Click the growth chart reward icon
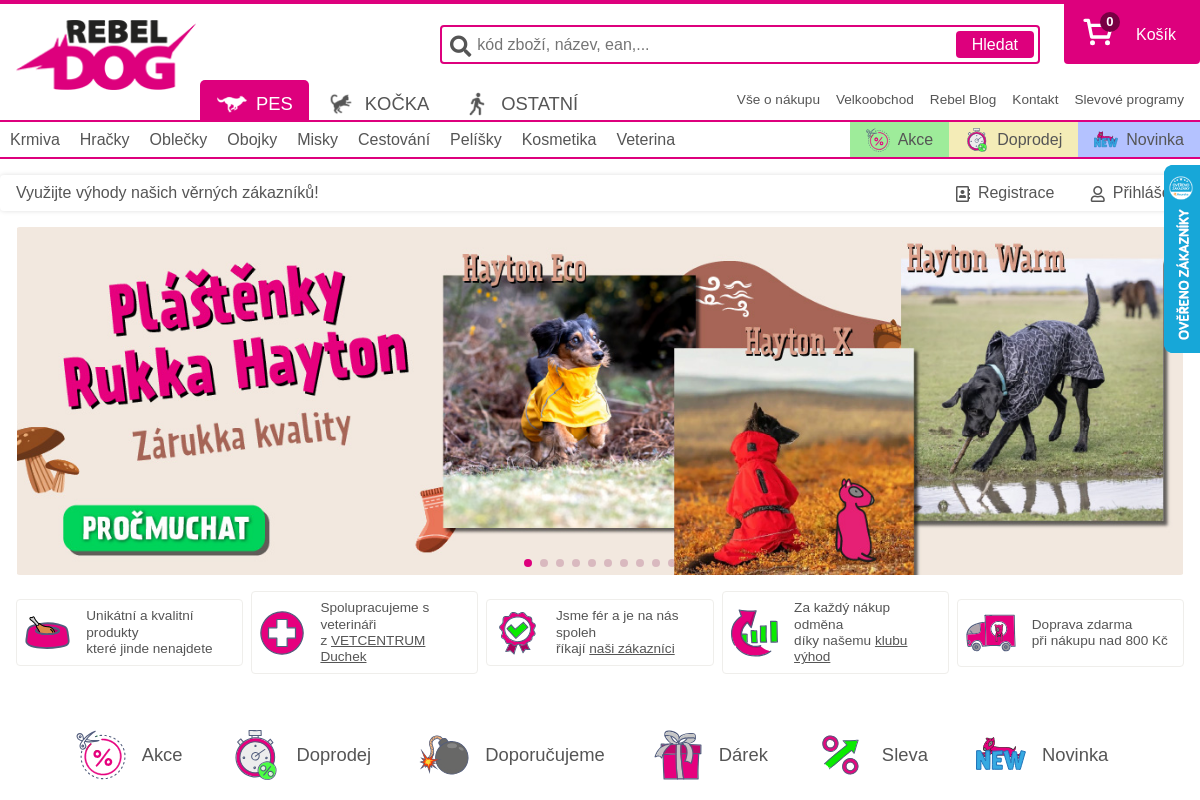 pos(754,633)
